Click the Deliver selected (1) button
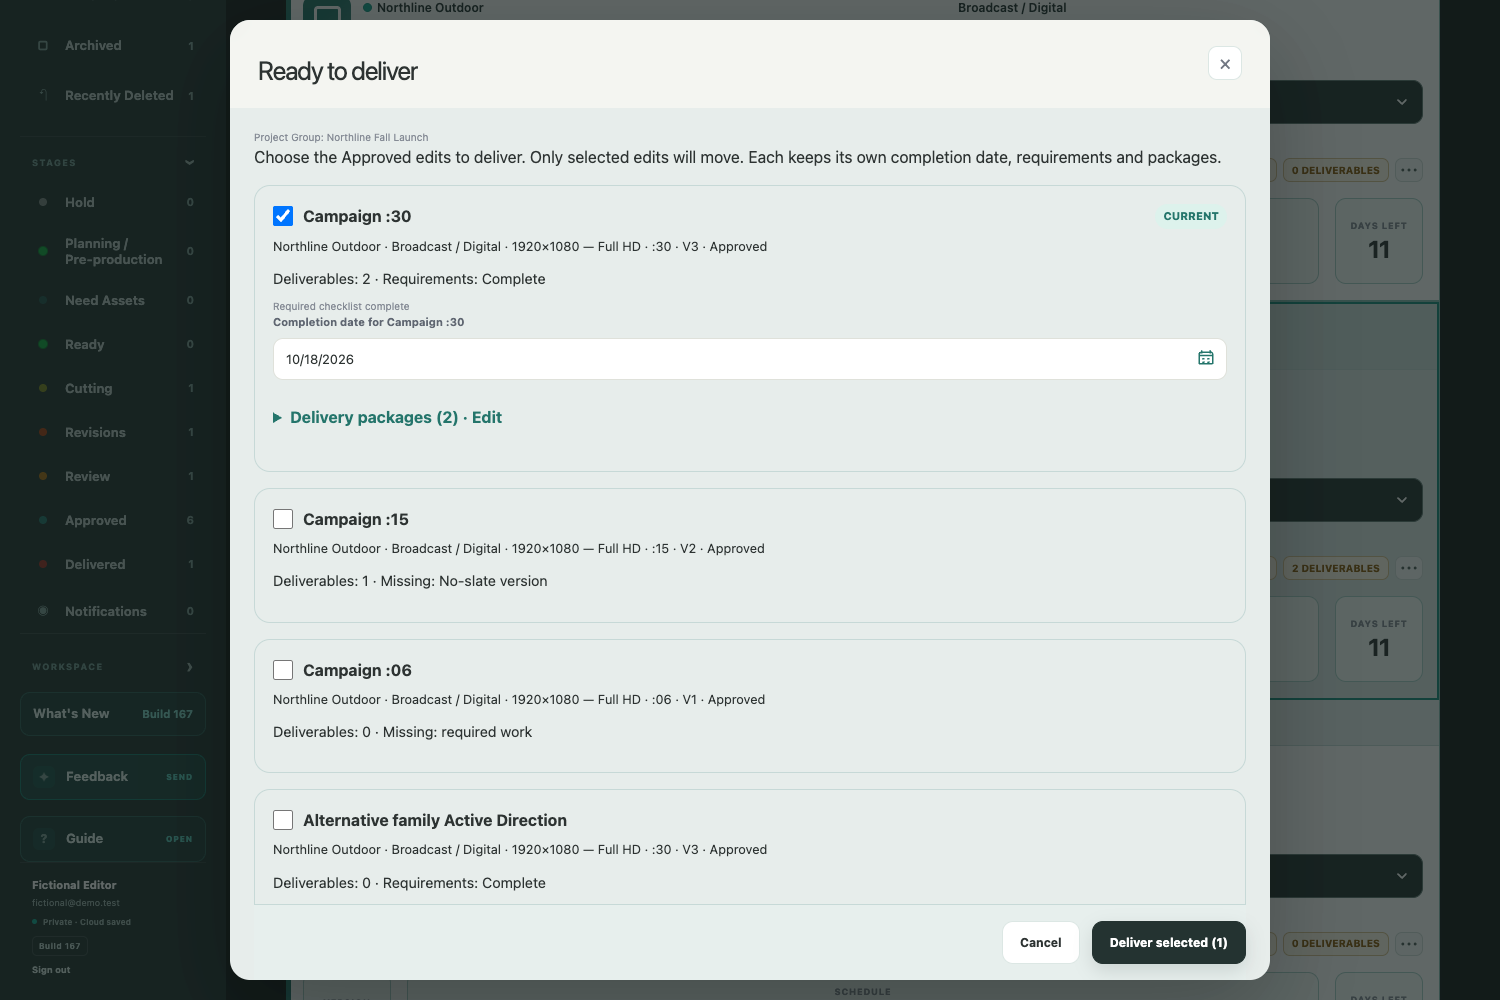Screen dimensions: 1500x1000 (1168, 942)
